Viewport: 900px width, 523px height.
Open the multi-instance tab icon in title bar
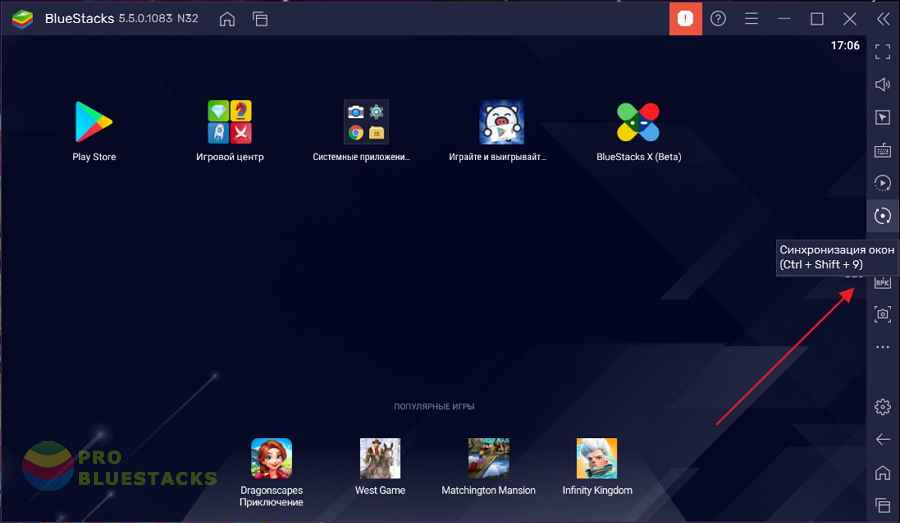260,19
